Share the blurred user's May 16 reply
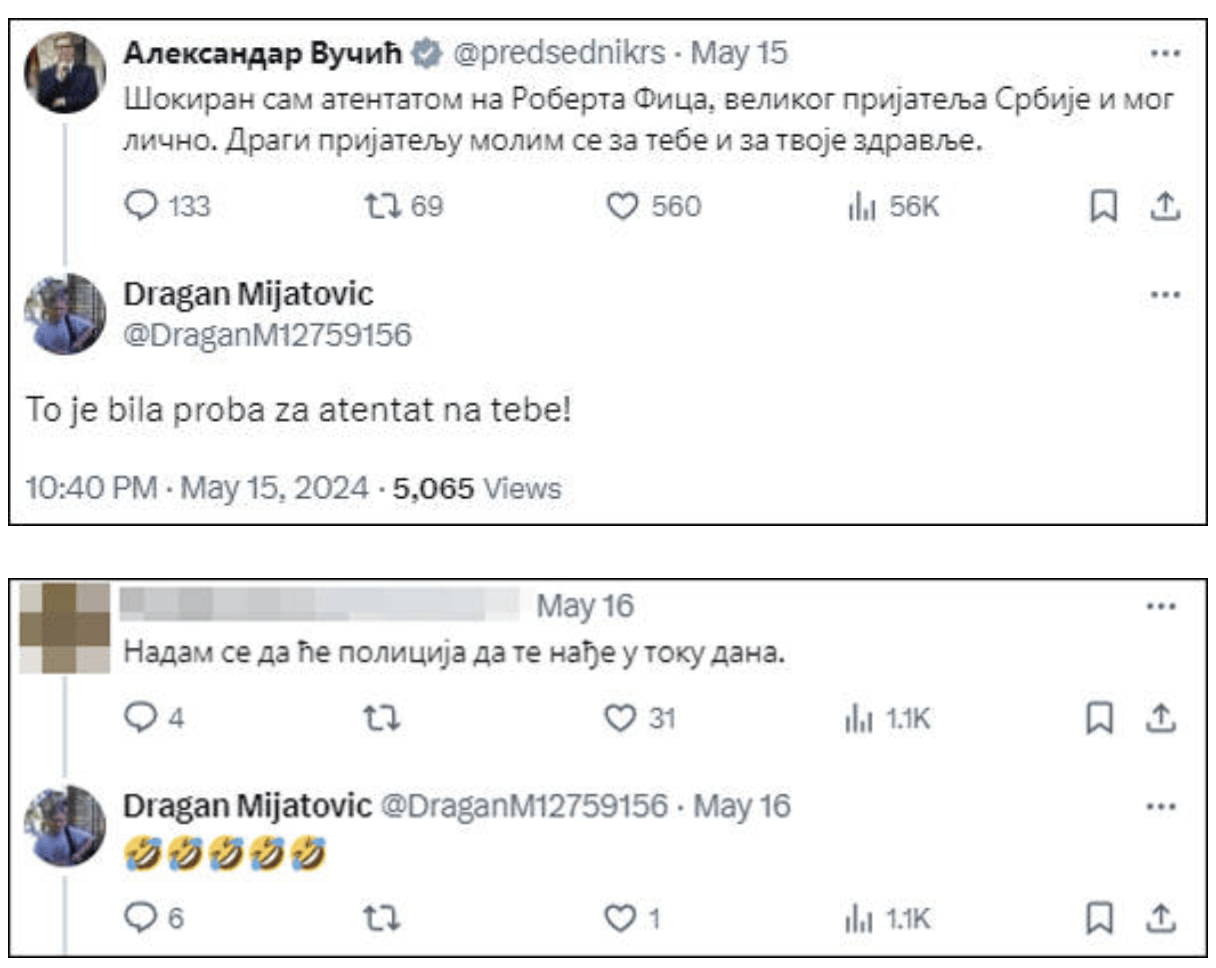 pos(1162,718)
